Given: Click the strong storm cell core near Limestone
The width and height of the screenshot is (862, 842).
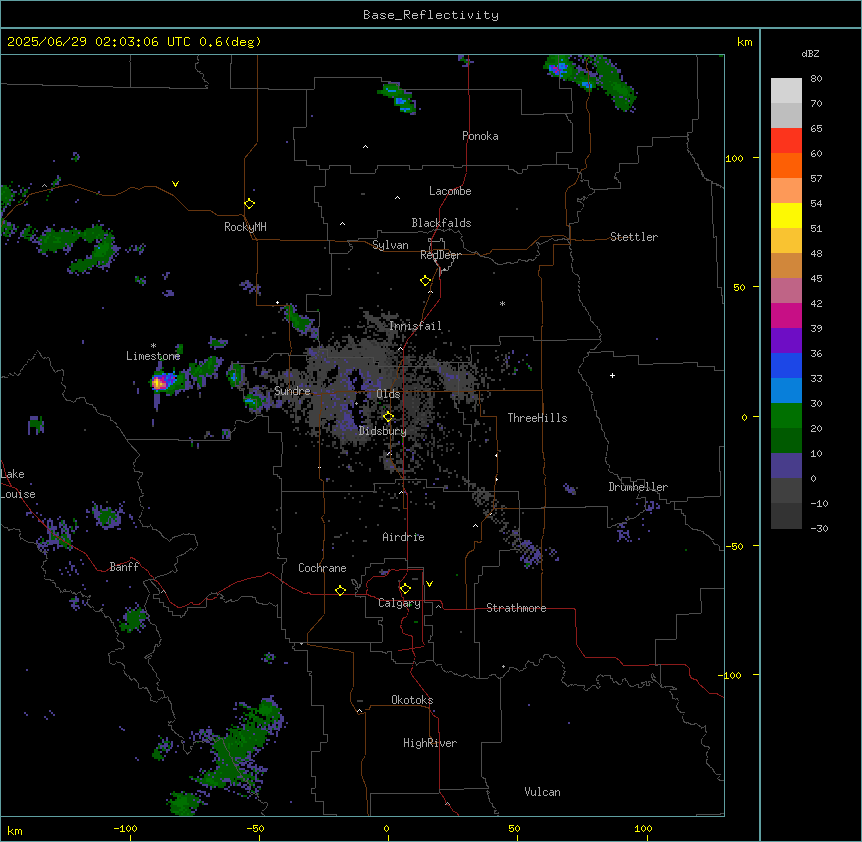Looking at the screenshot, I should [x=159, y=383].
